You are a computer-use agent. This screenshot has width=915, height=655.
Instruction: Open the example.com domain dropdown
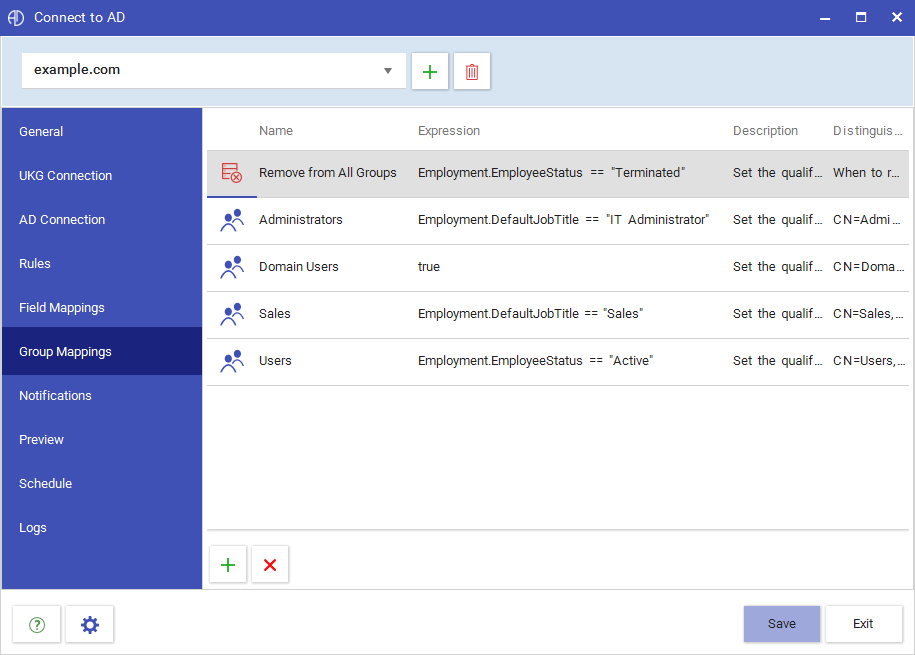coord(214,71)
